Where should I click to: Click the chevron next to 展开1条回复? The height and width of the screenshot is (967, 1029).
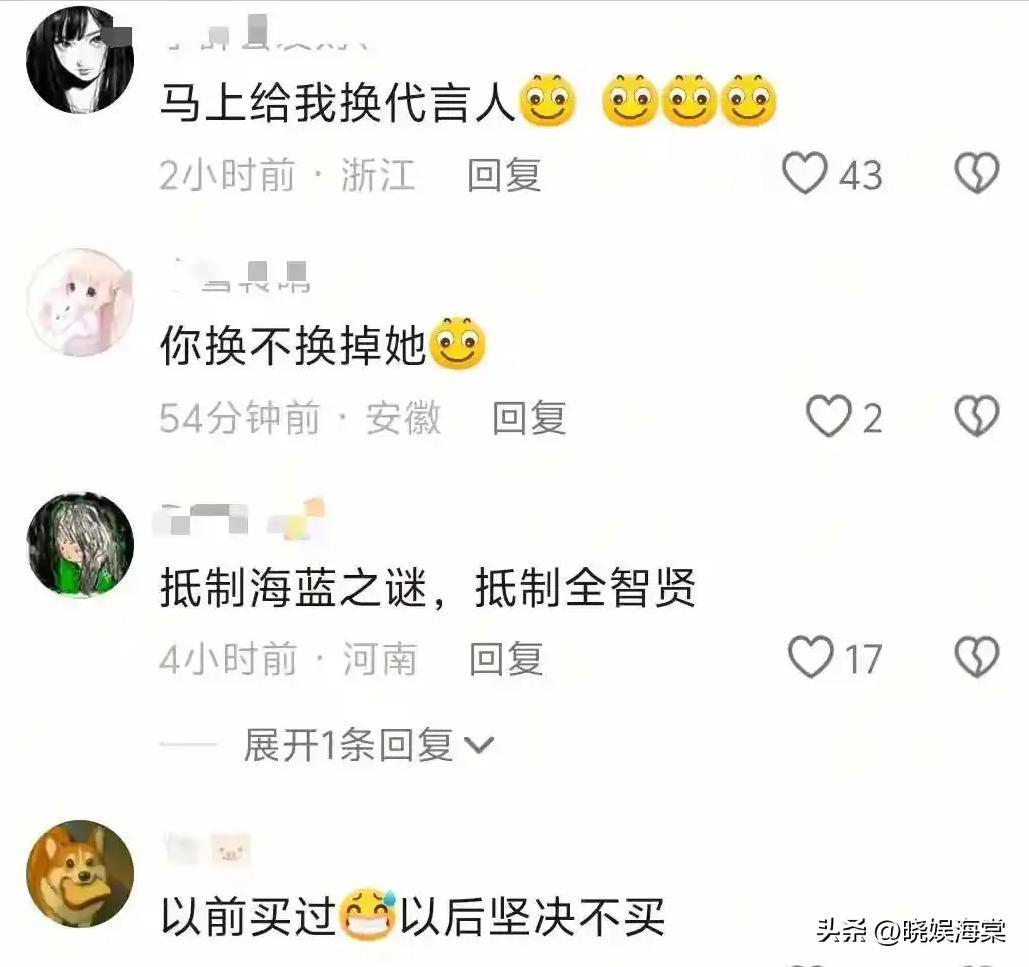[478, 745]
